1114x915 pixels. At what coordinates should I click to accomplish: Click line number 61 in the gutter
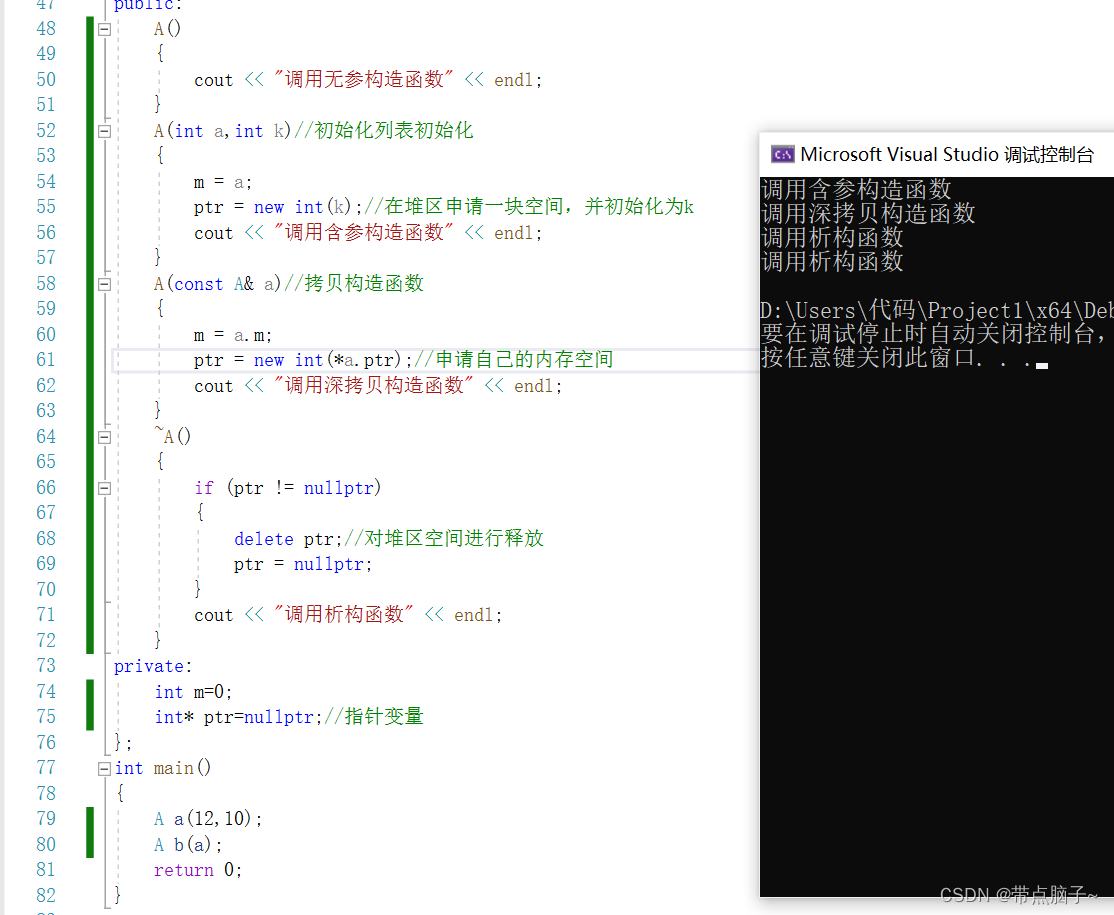point(46,359)
